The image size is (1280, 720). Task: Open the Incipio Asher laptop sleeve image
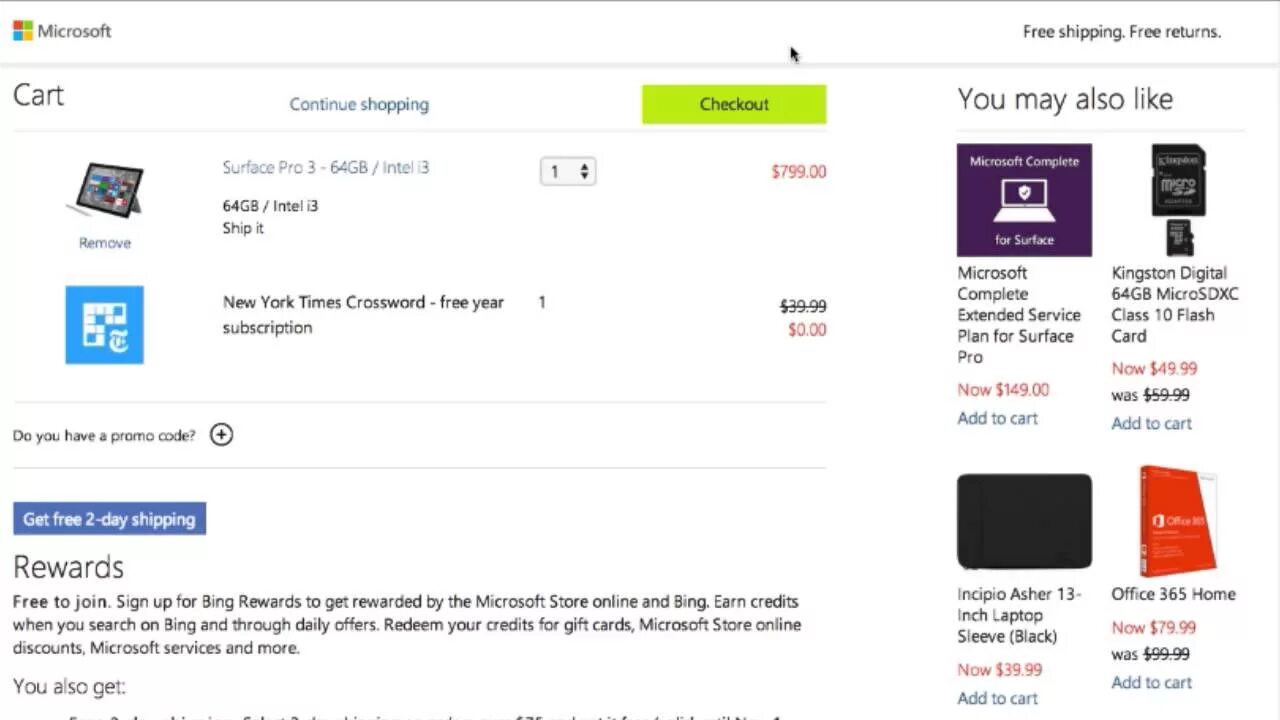(x=1024, y=521)
